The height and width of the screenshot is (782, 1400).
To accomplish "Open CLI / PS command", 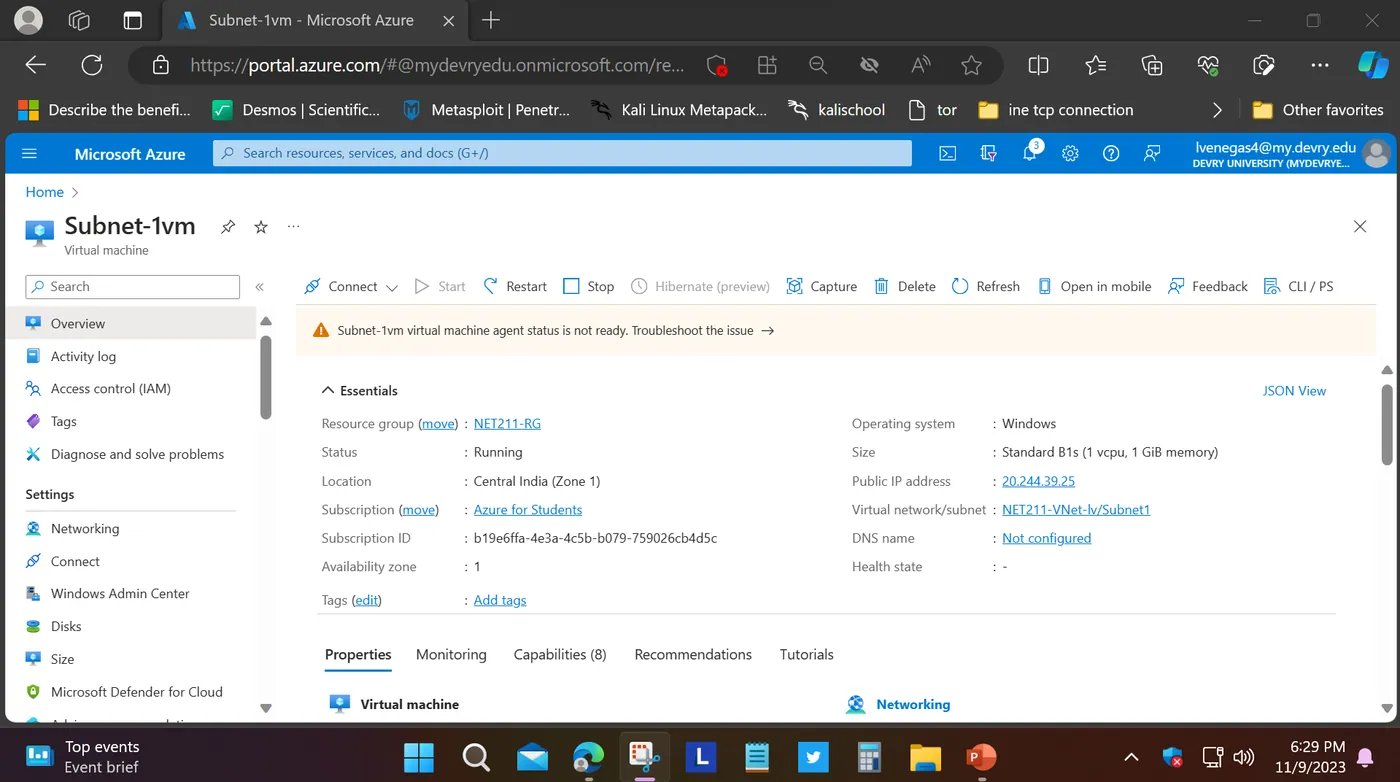I will pyautogui.click(x=1299, y=286).
